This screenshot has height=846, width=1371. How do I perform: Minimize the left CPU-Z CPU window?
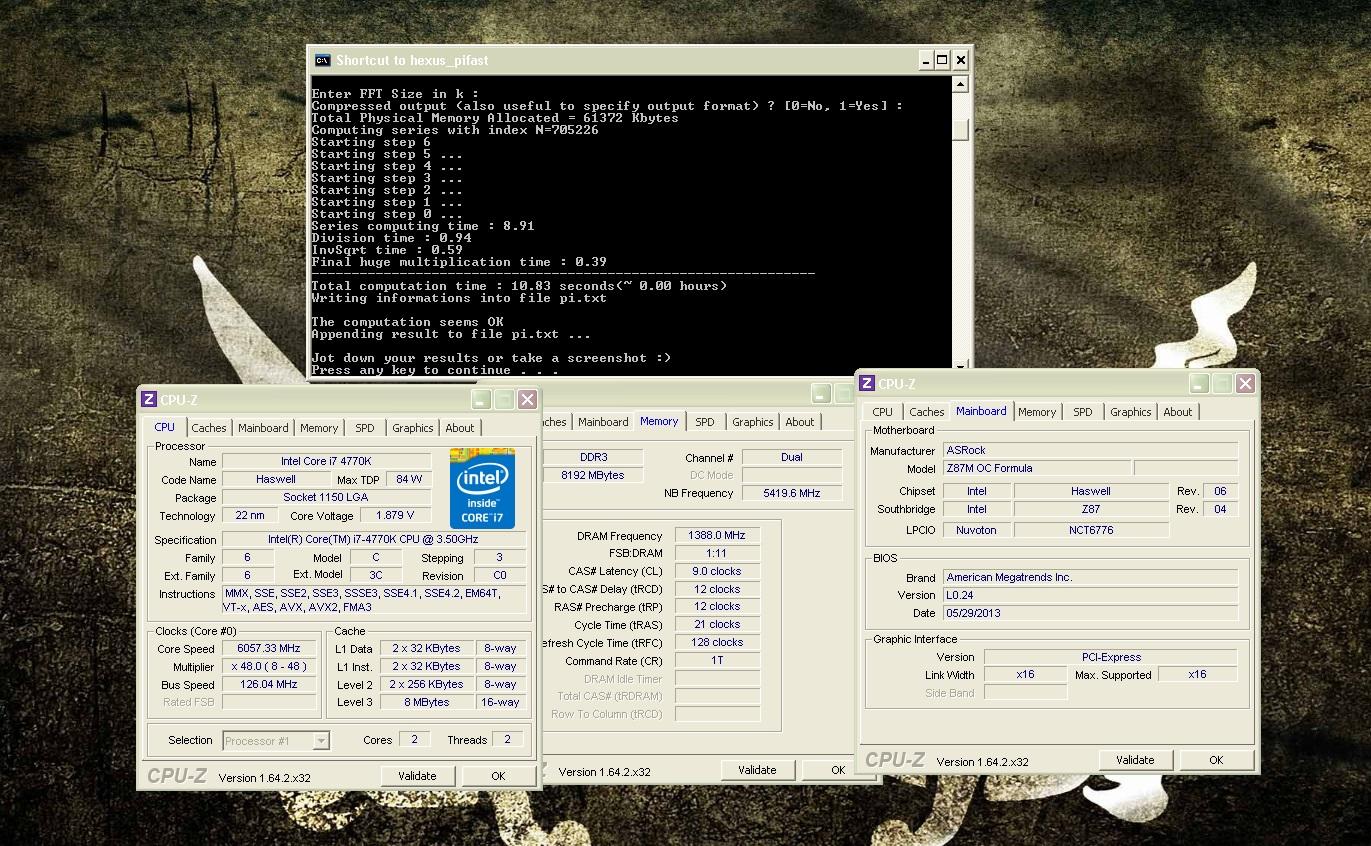481,400
